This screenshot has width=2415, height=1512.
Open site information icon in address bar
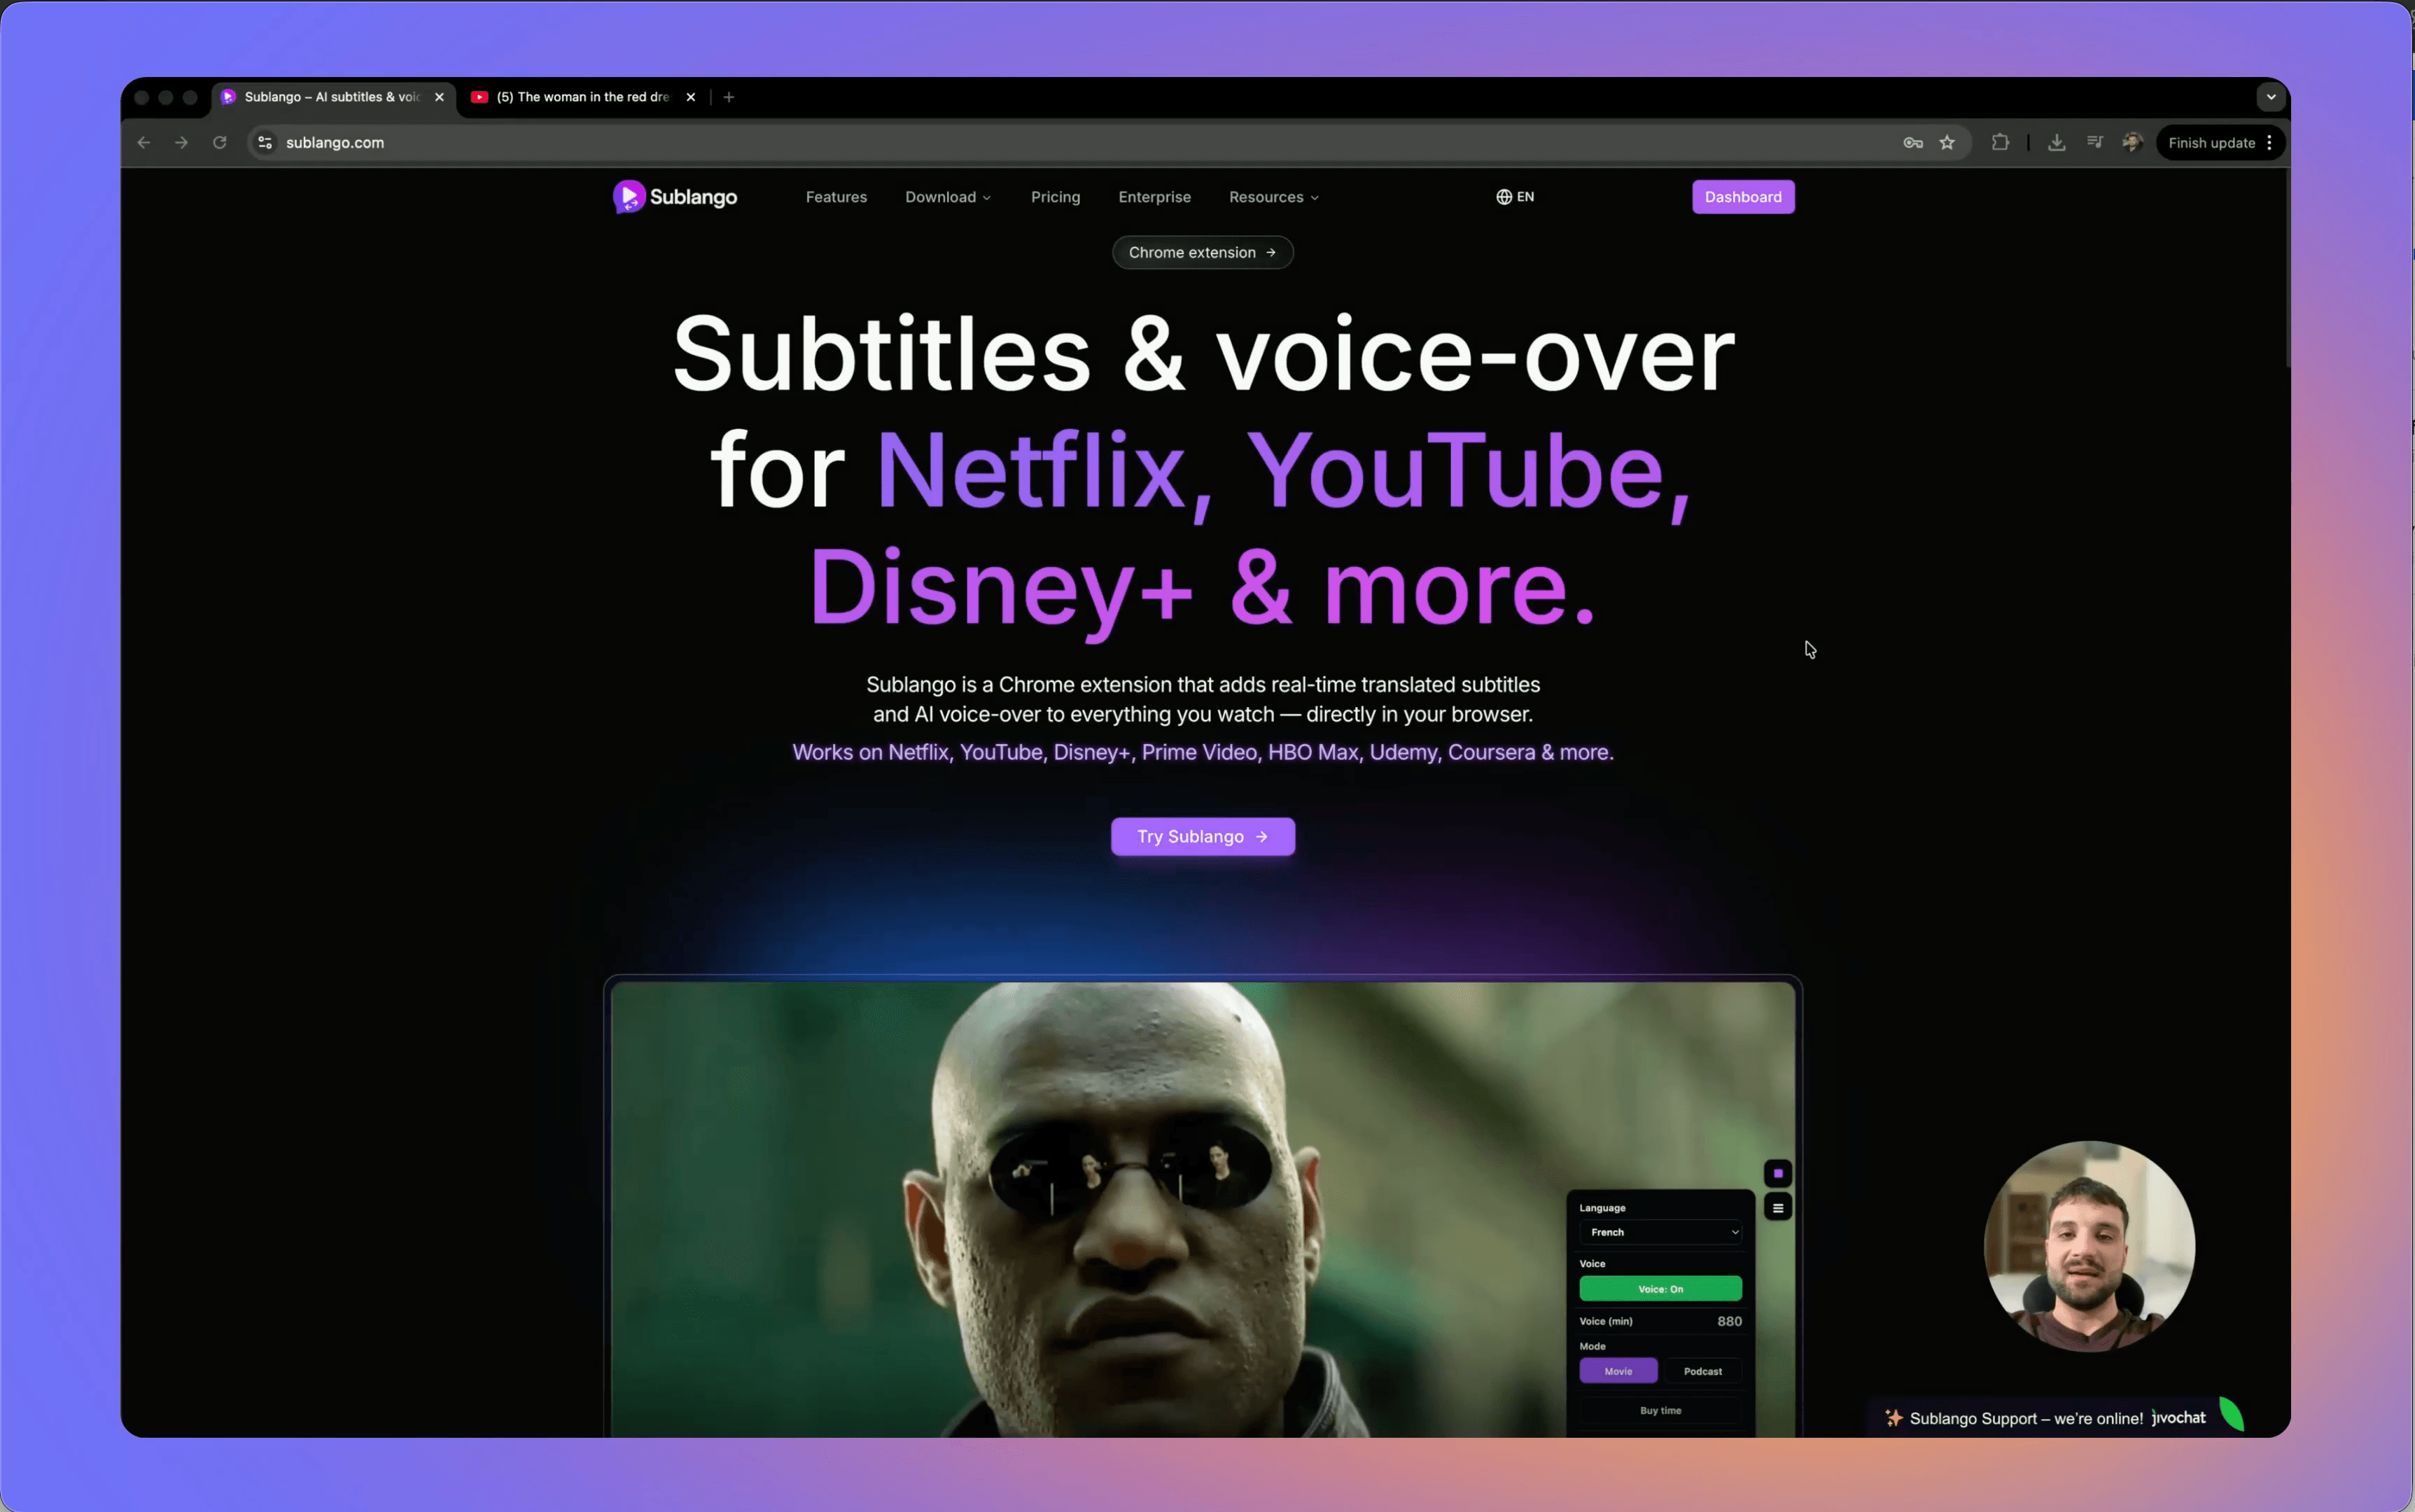point(265,143)
